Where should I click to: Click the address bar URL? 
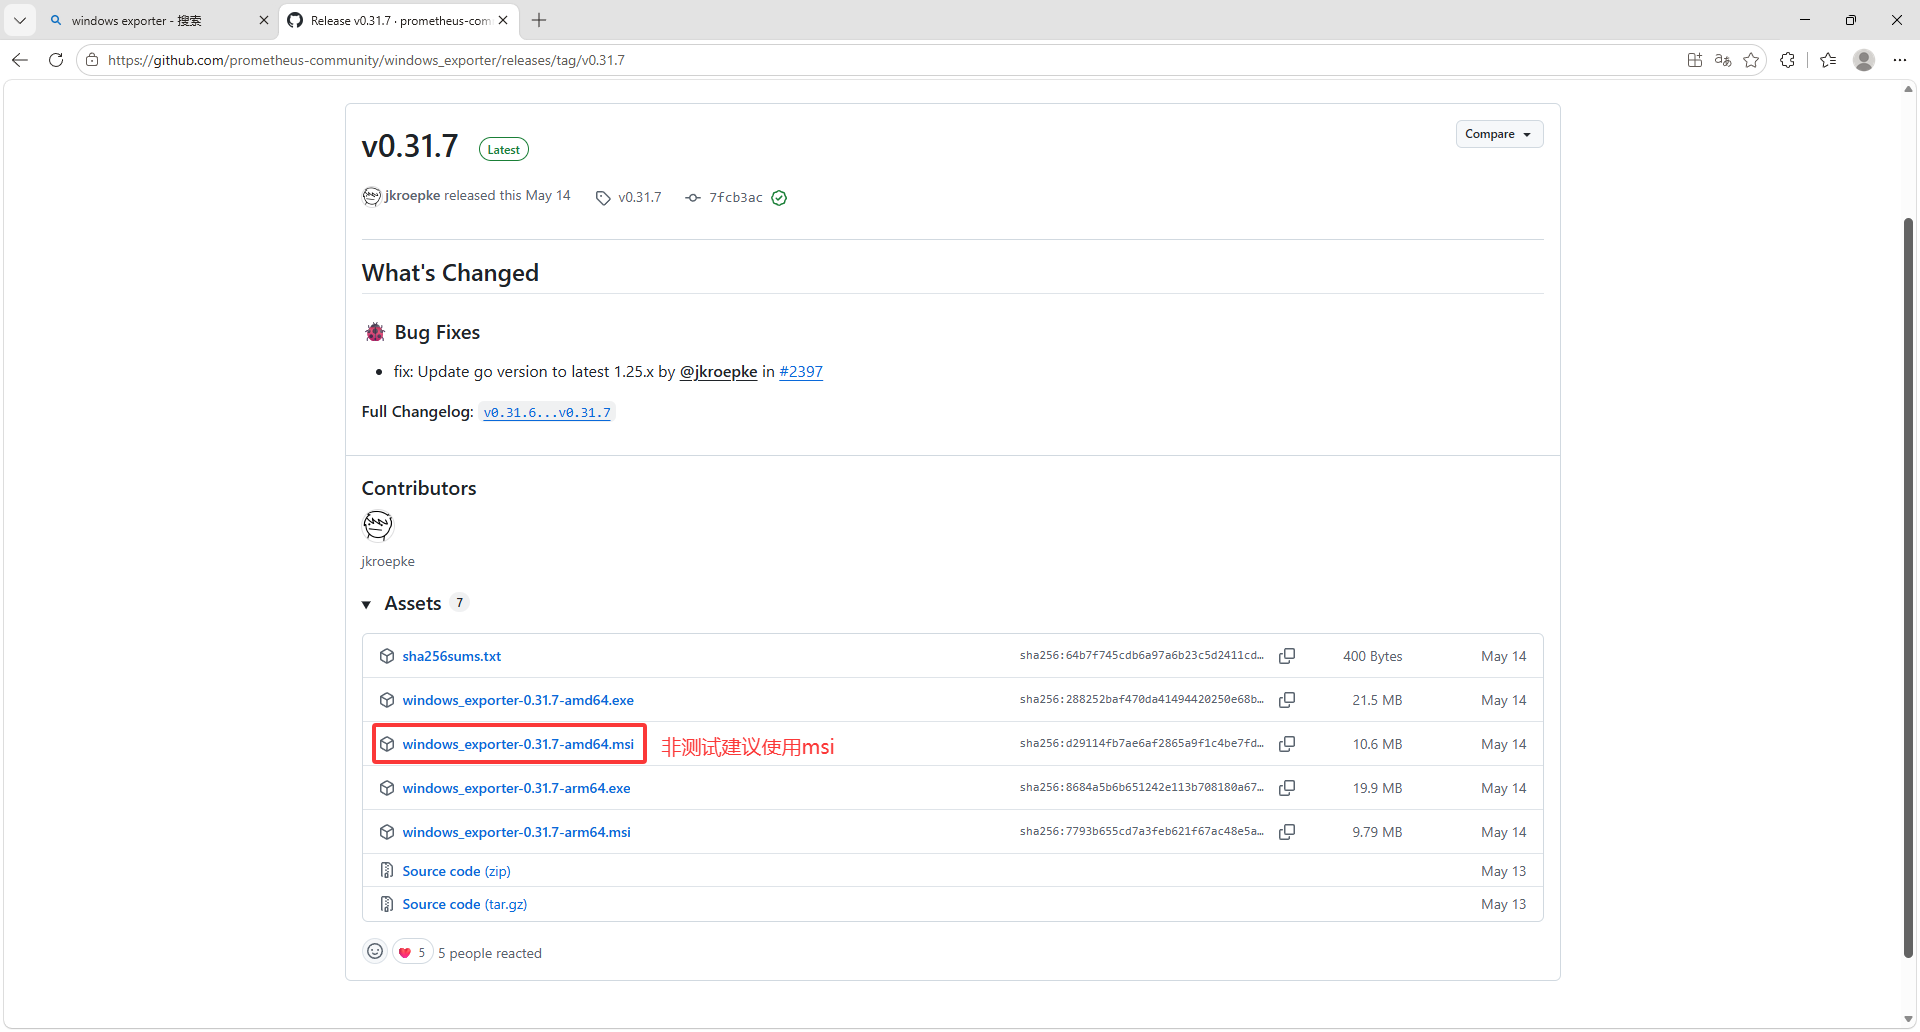point(366,60)
